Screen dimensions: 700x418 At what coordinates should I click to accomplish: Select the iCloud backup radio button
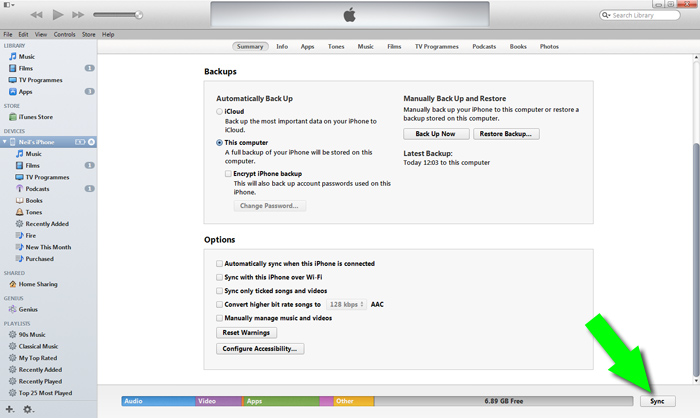219,111
